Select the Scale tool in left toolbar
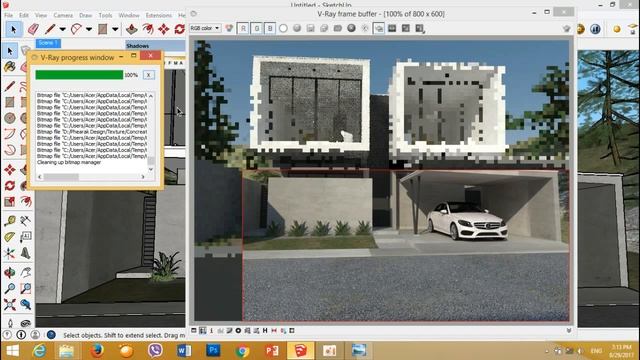The width and height of the screenshot is (640, 360). pos(10,201)
